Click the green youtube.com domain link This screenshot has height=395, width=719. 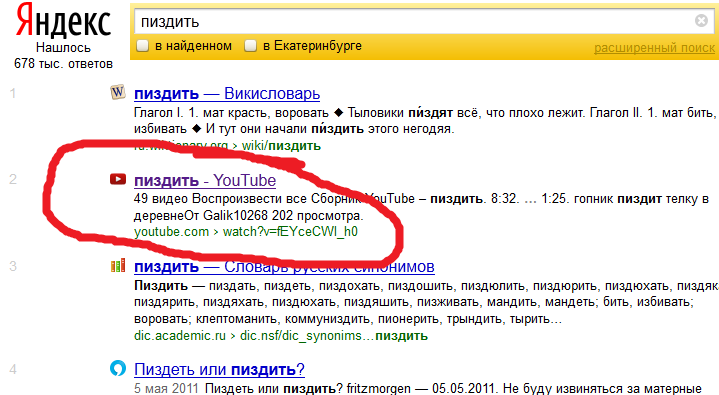click(x=171, y=232)
